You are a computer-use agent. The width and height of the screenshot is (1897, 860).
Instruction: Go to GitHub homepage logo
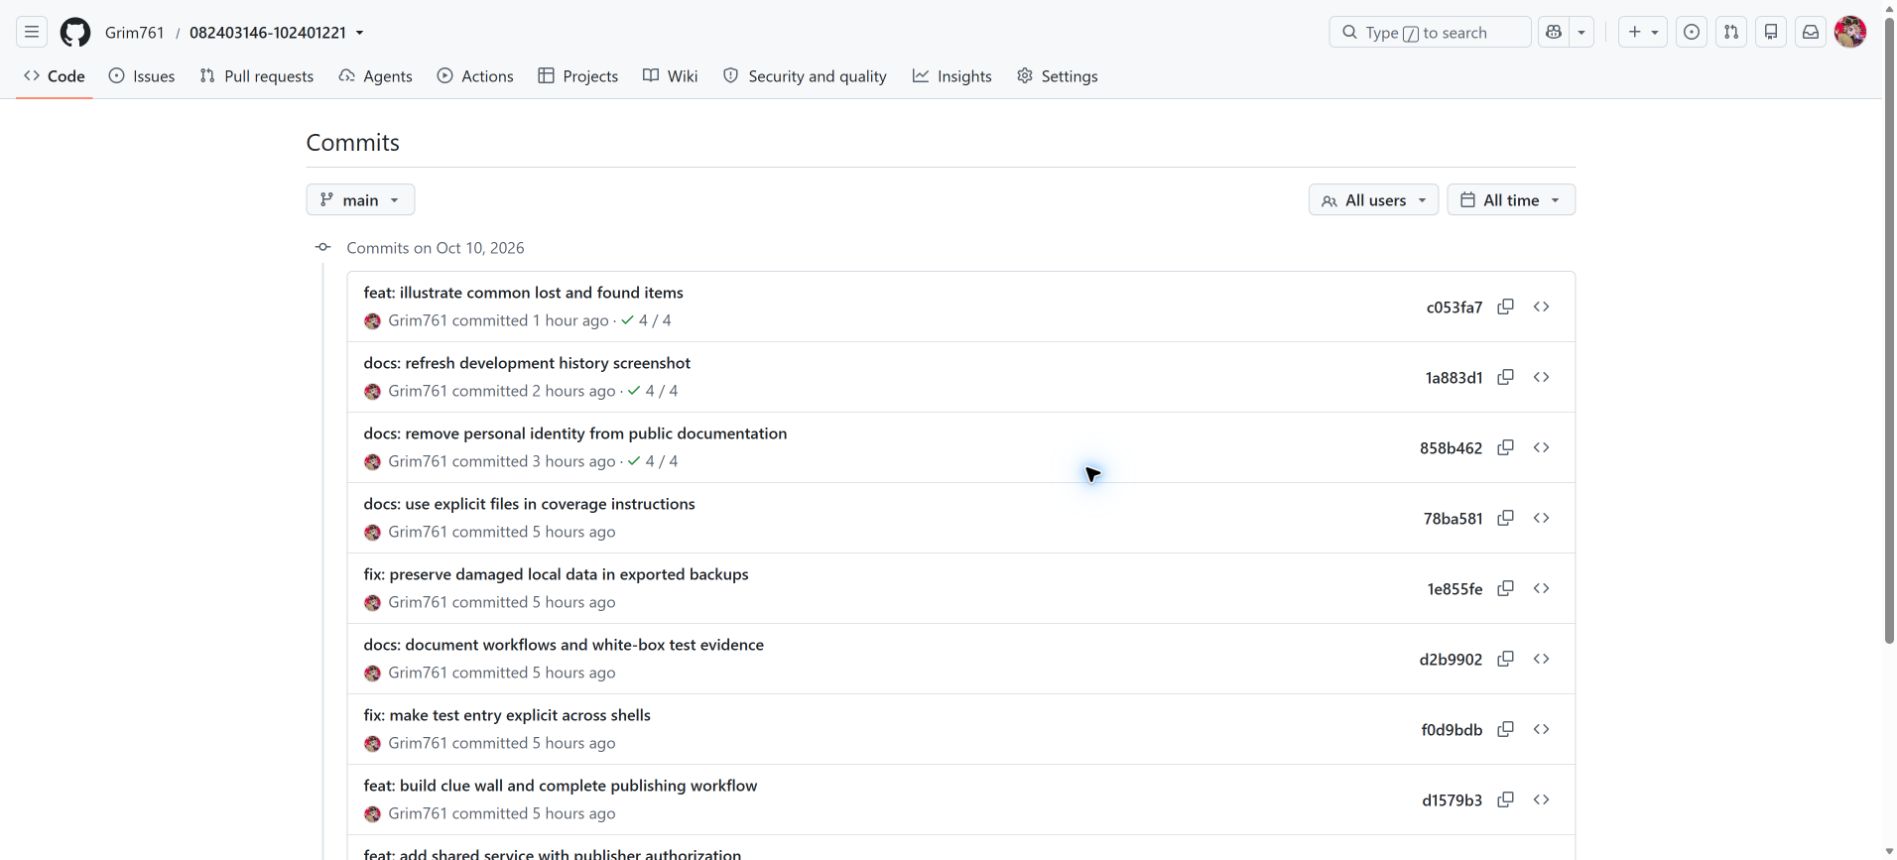click(75, 32)
